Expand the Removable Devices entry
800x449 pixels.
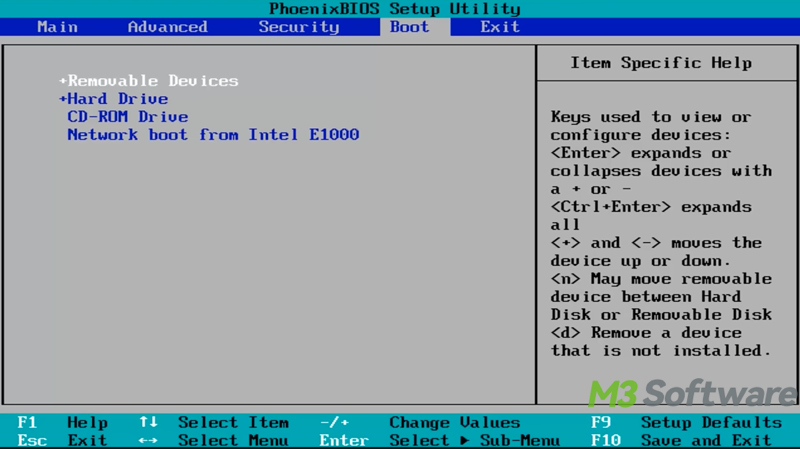click(x=152, y=81)
